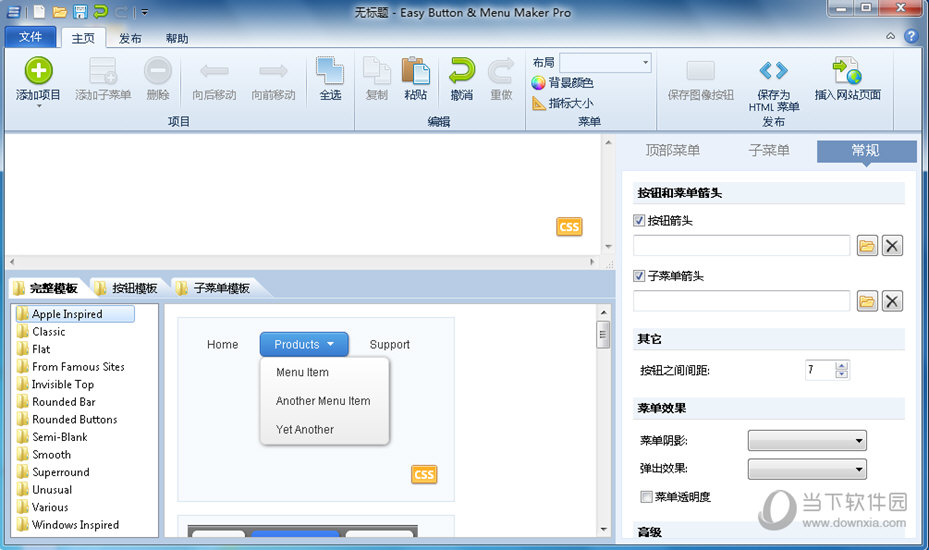Screen dimensions: 929x550
Task: Select the Apple Inspired template folder
Action: click(x=75, y=314)
